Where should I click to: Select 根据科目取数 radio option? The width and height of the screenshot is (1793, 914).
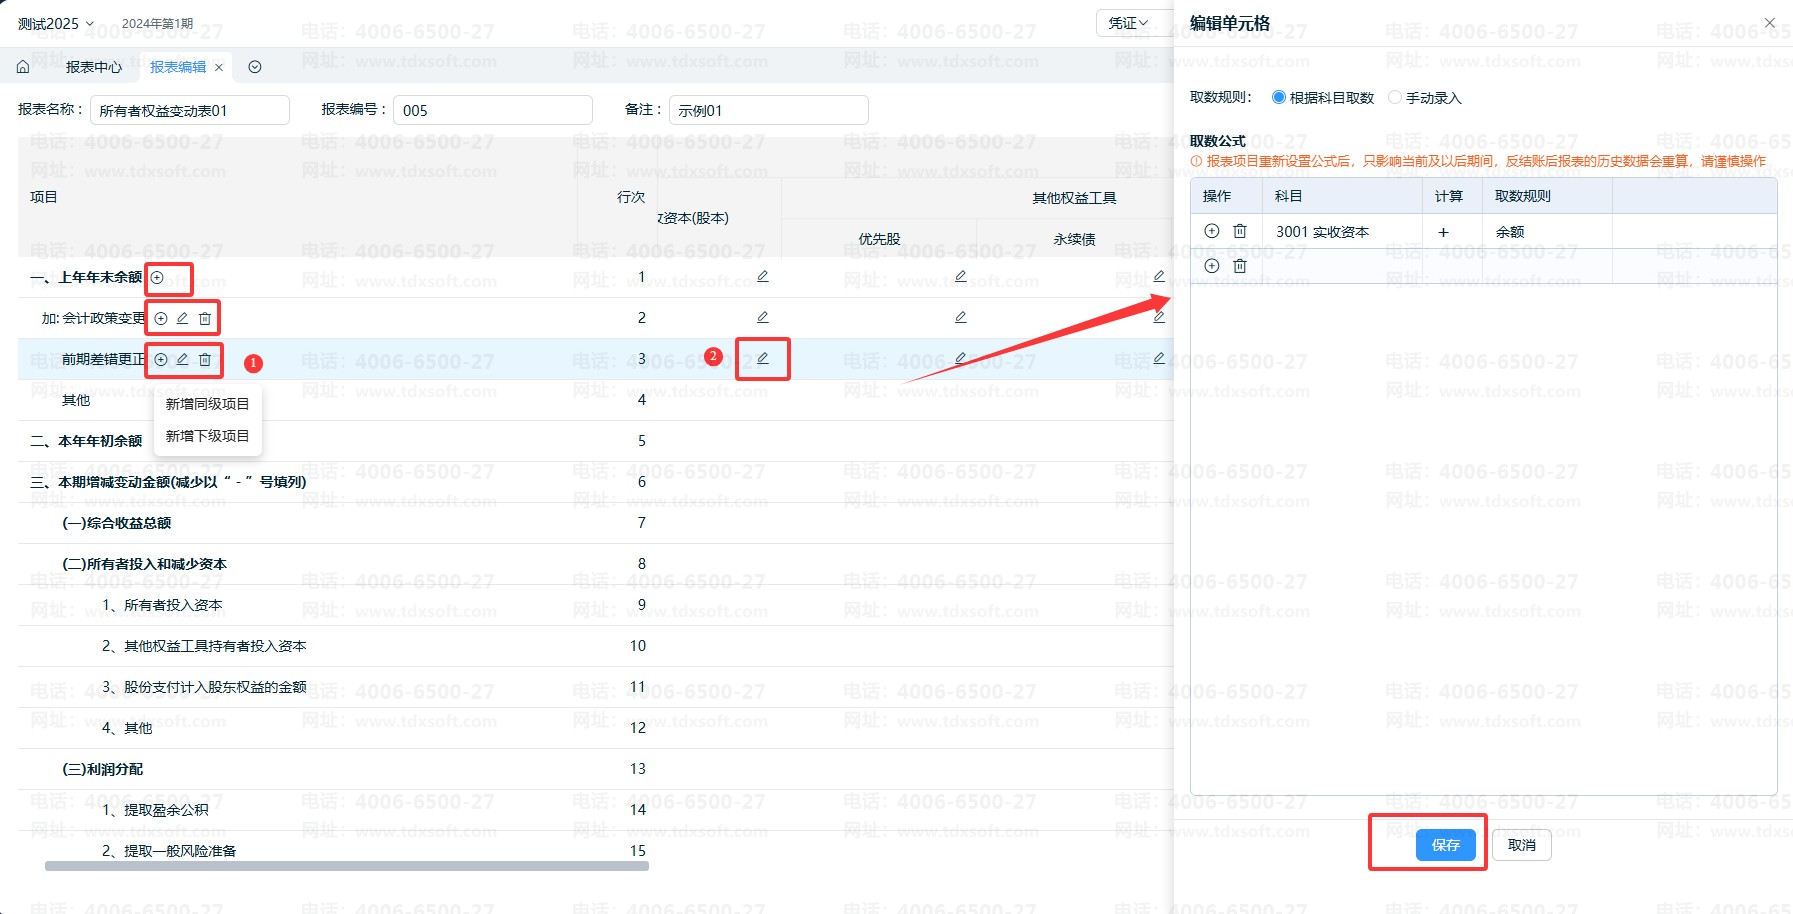coord(1279,98)
